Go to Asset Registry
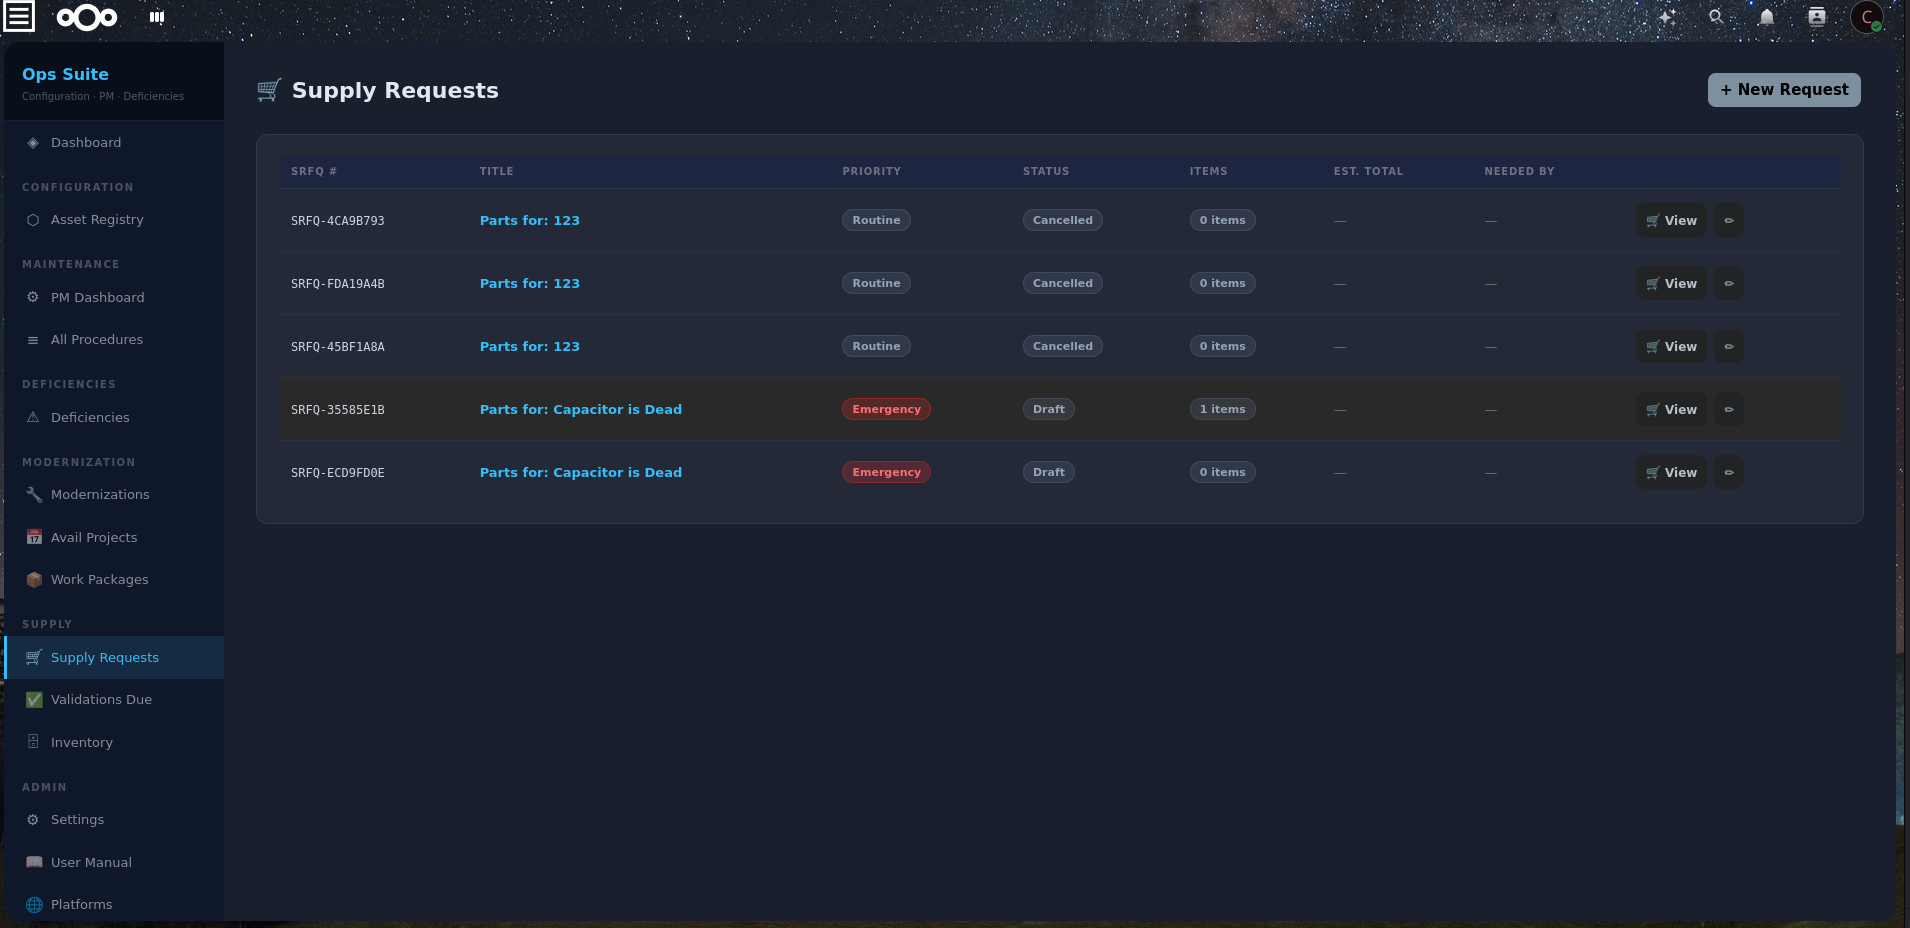This screenshot has height=928, width=1910. (114, 220)
